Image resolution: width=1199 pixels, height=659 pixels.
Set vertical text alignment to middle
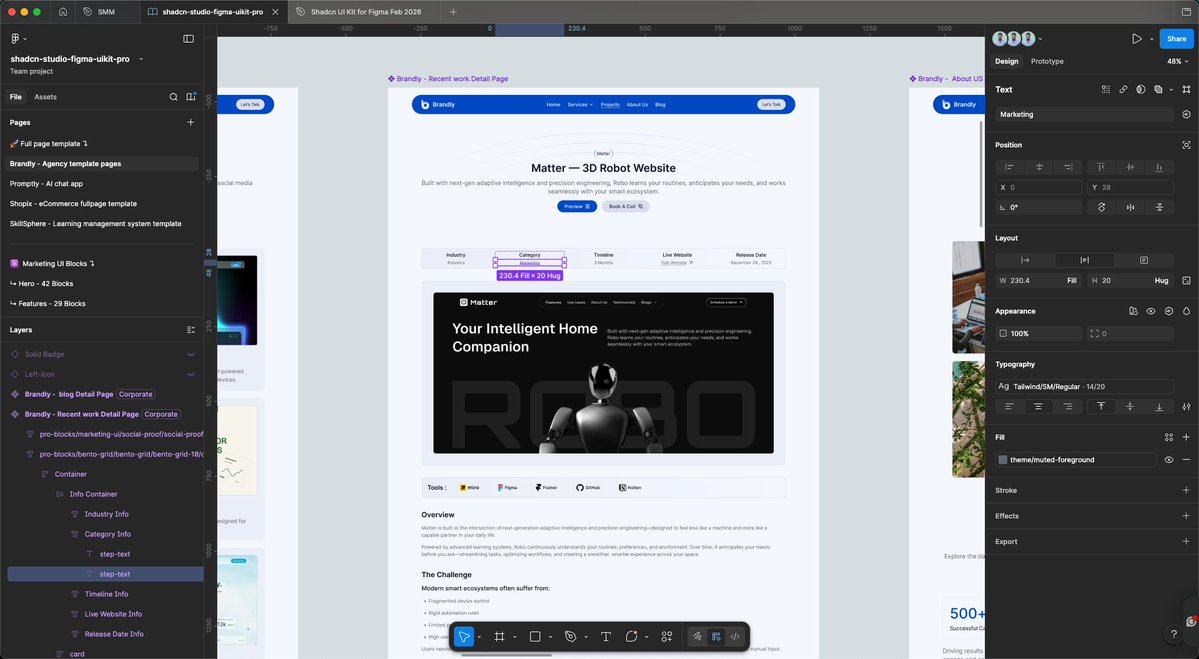[1130, 407]
